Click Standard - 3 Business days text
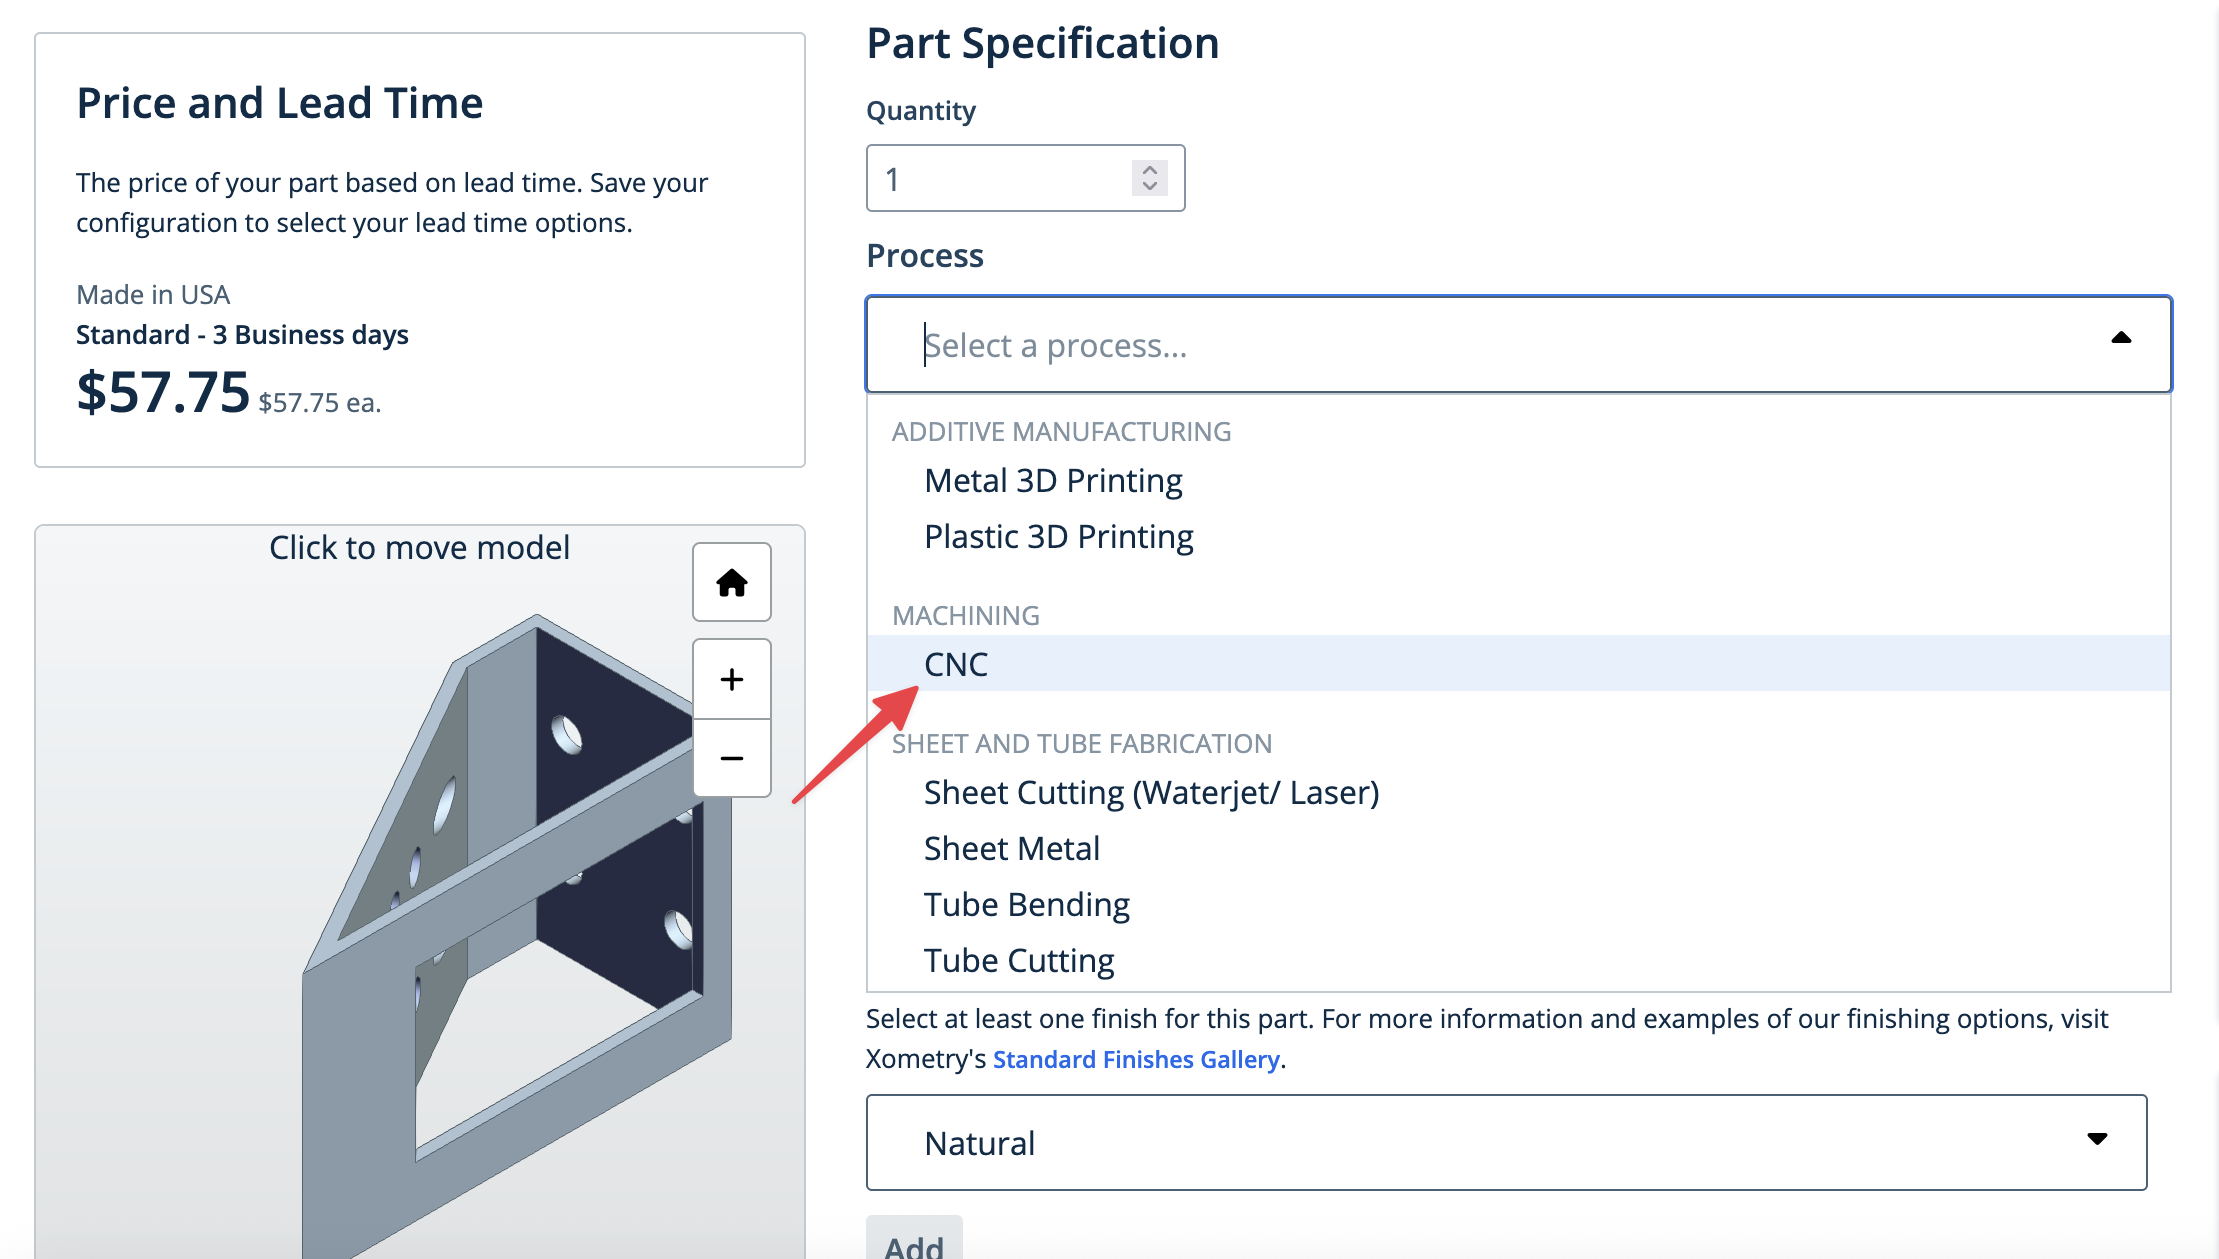2219x1259 pixels. click(x=242, y=335)
